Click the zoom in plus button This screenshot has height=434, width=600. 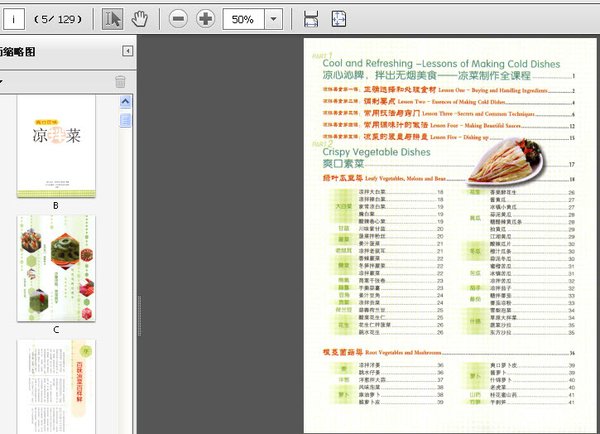pos(206,19)
